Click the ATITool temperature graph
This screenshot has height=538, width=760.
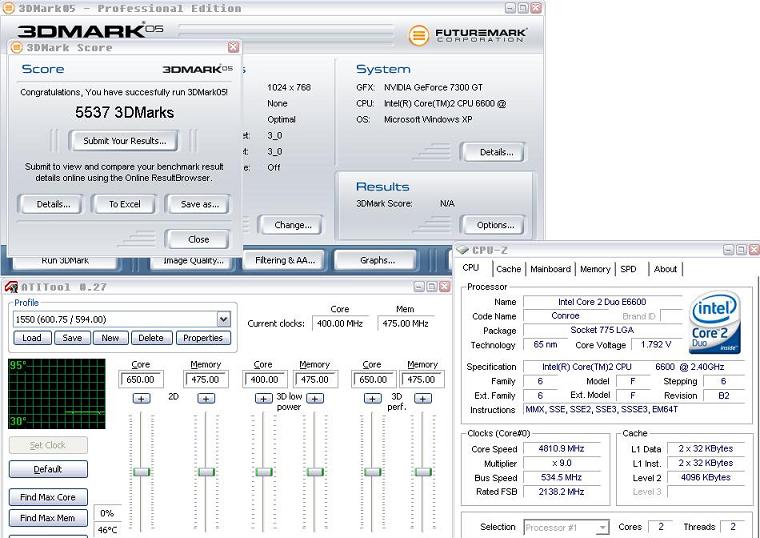pos(57,394)
